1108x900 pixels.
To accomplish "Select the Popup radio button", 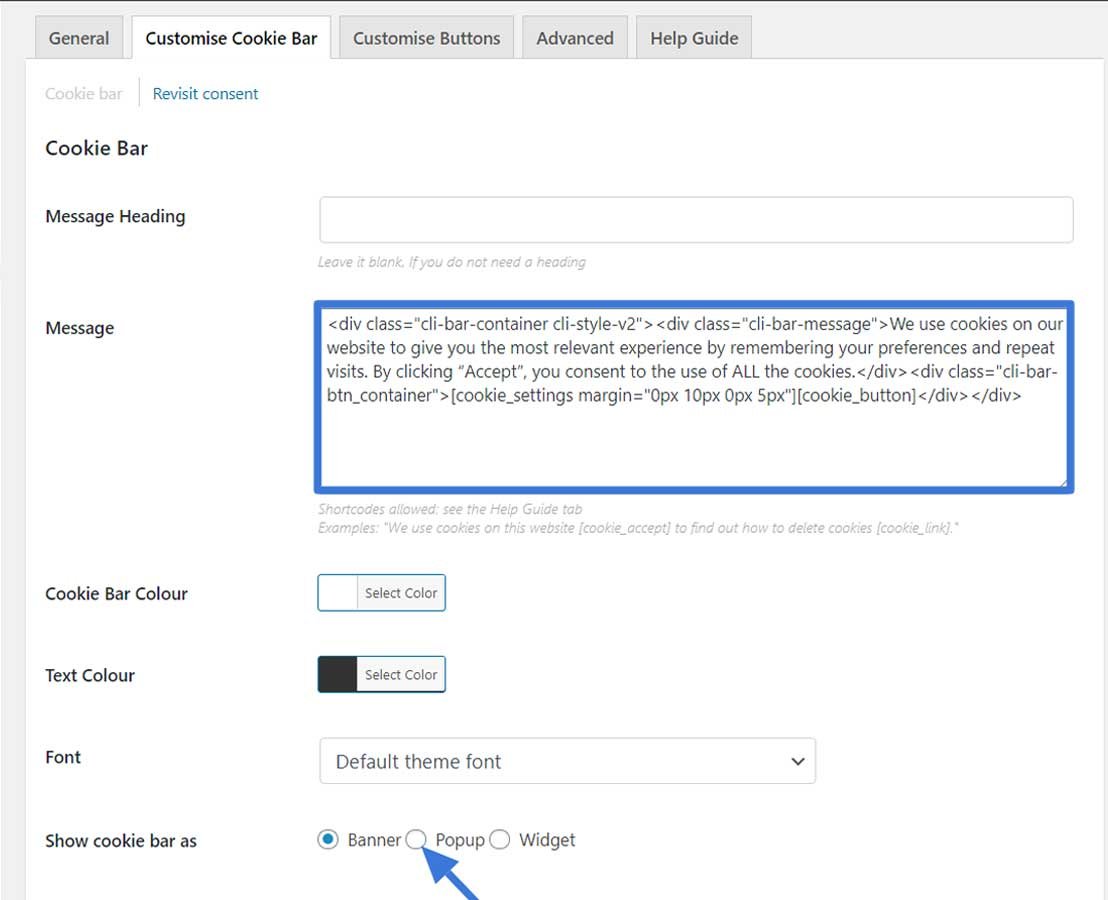I will (x=416, y=840).
